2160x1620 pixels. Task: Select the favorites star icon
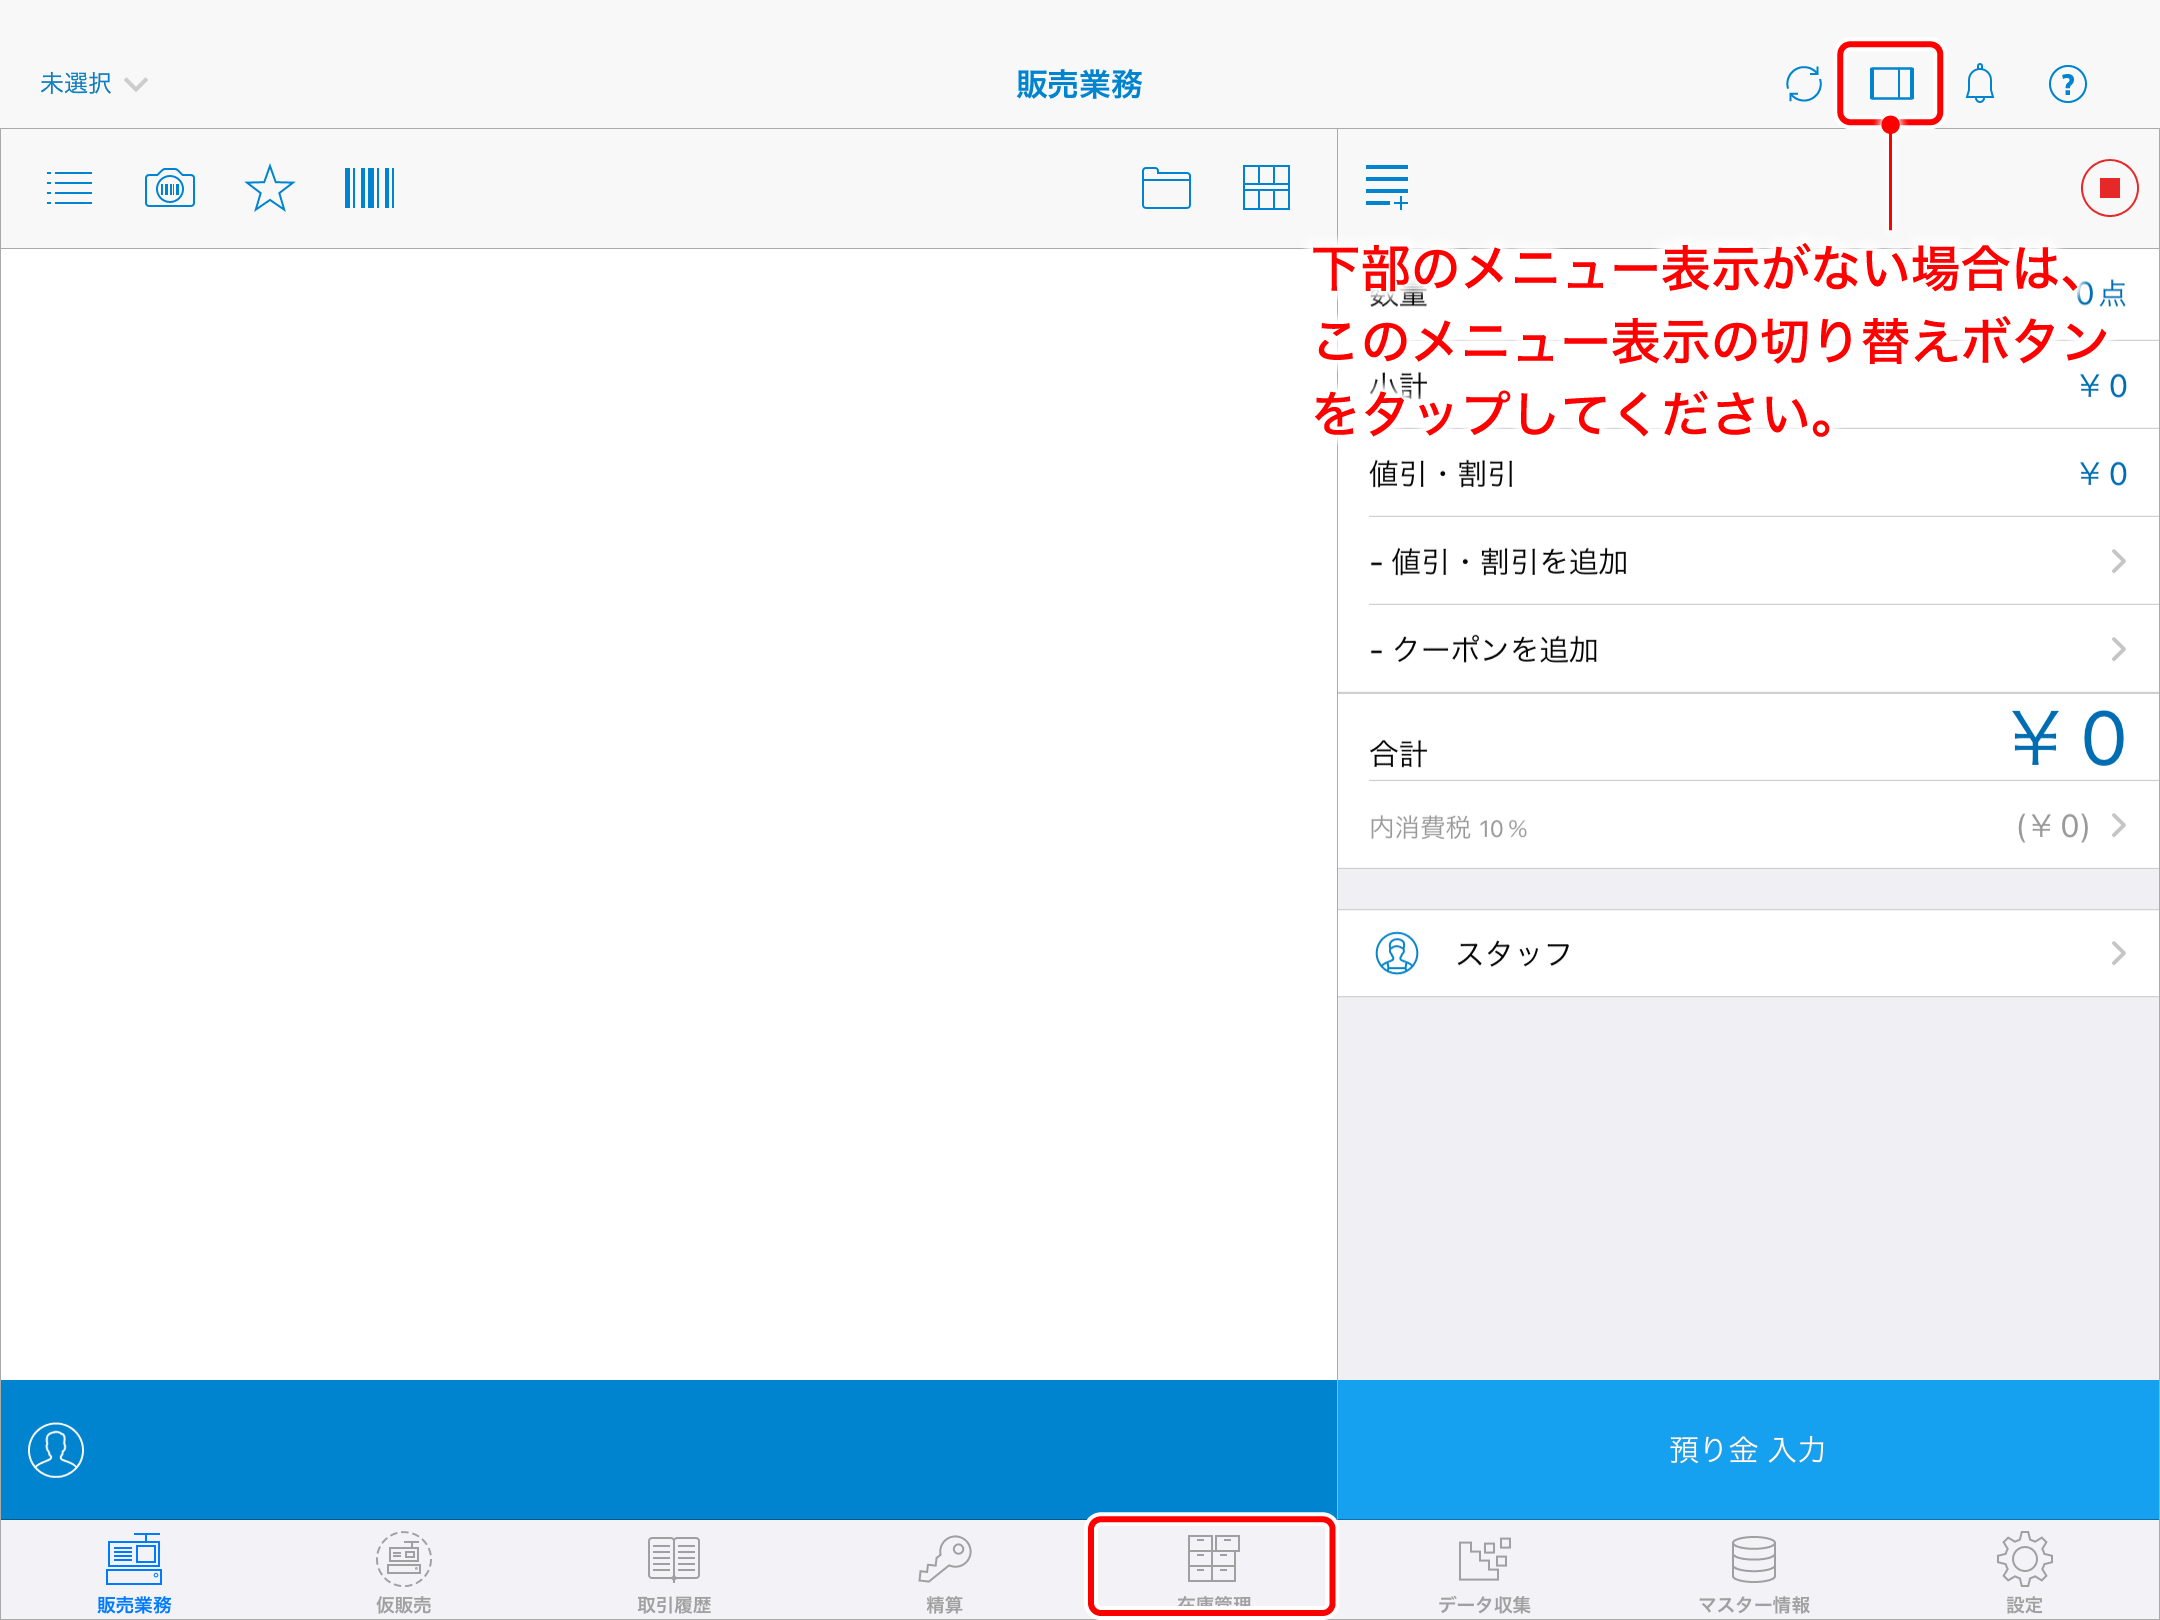pos(268,187)
